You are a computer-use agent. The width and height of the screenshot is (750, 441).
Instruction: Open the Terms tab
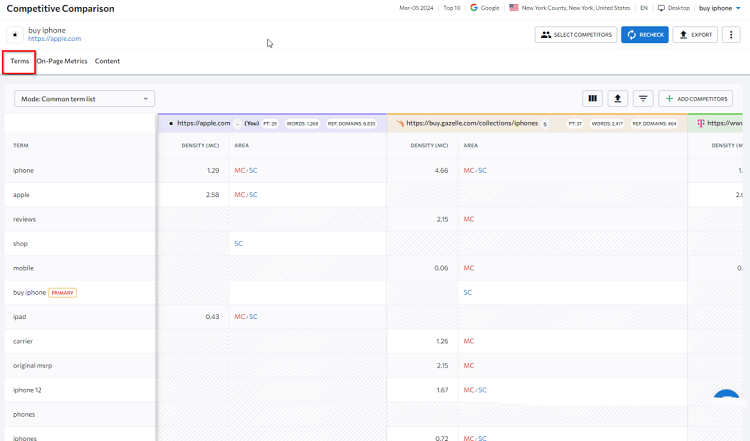tap(20, 61)
